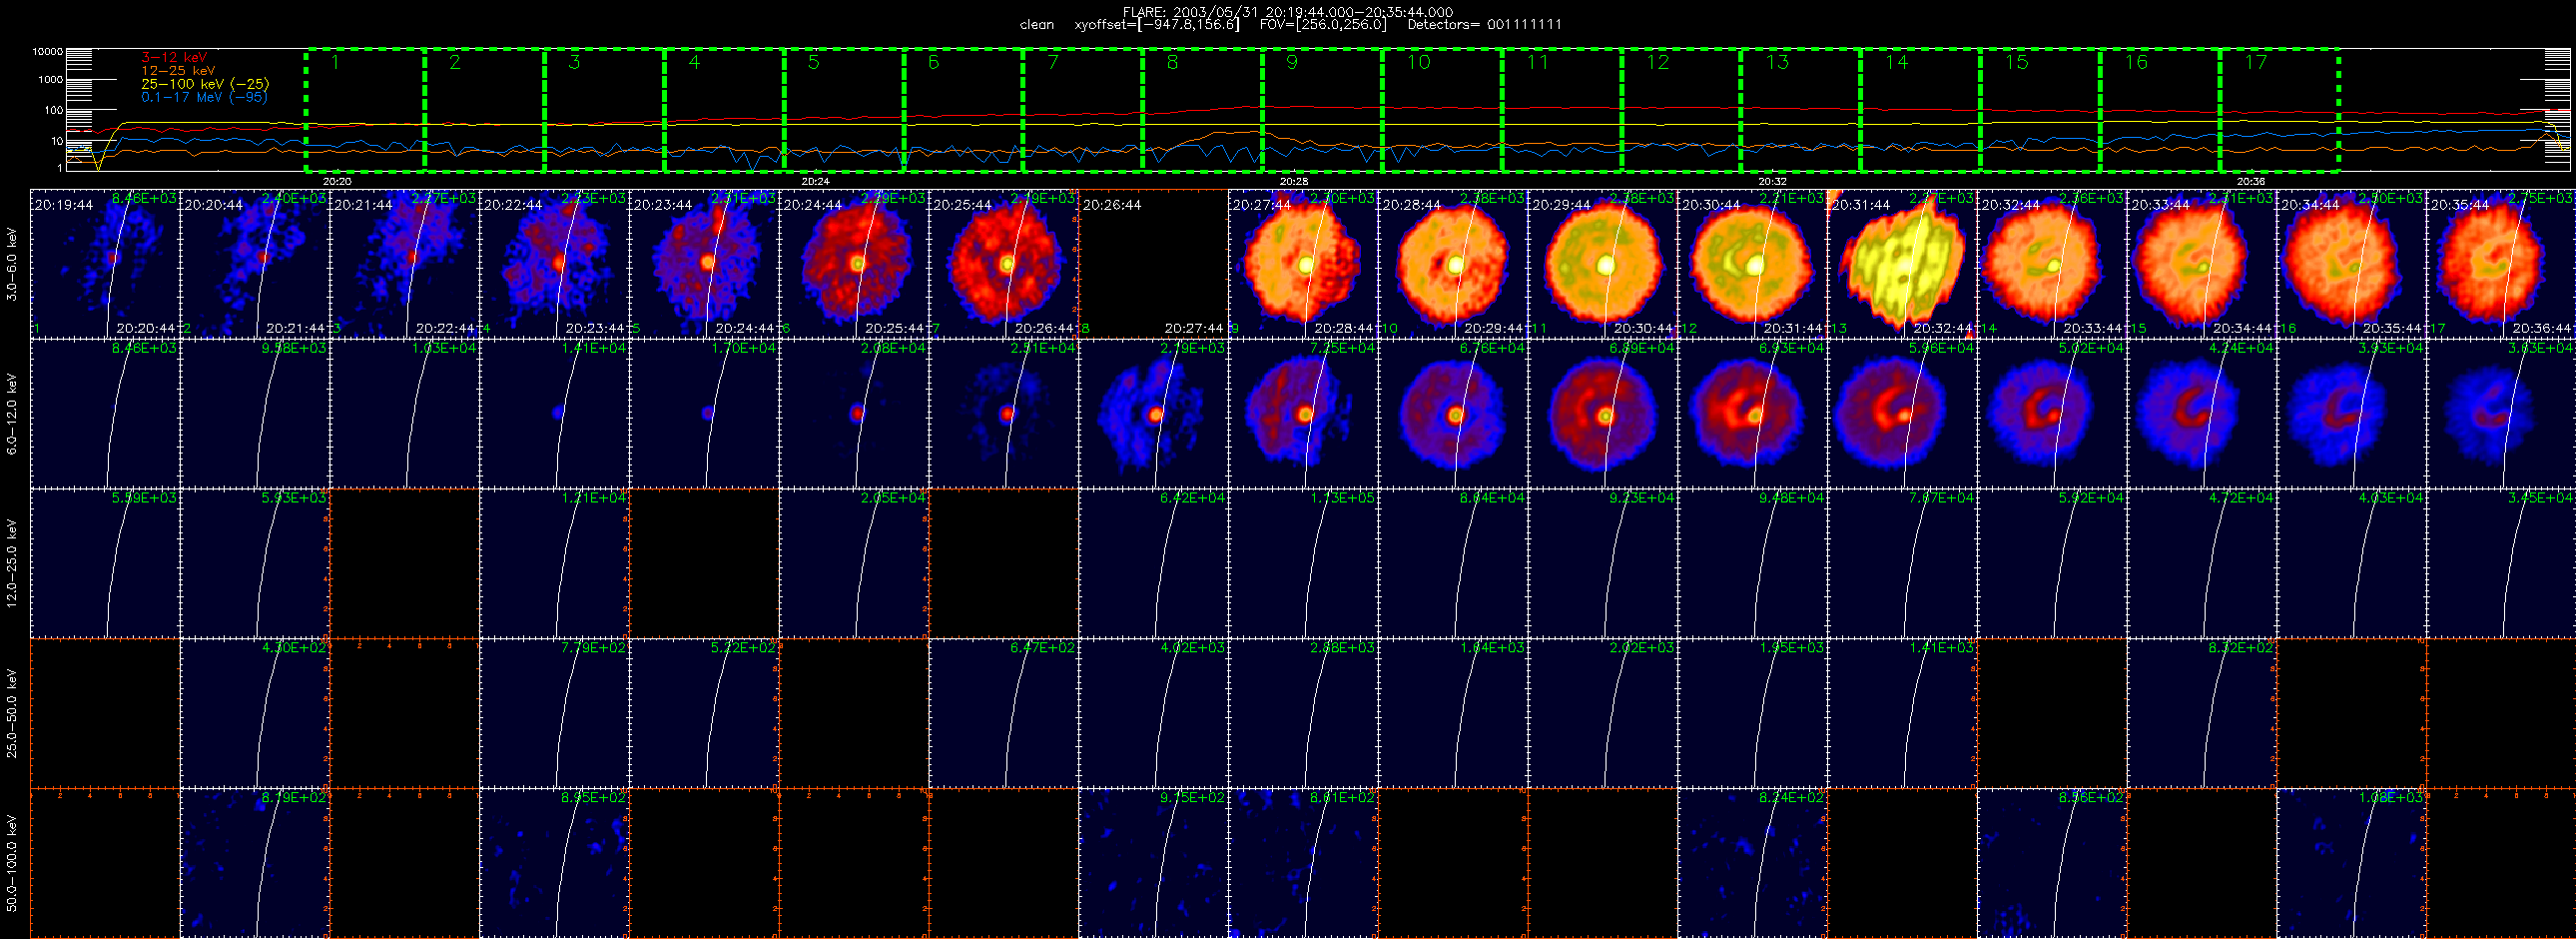Open the 25-50 keV panel labeled 8.32E+02
Screen dimensions: 2576x939
(2202, 713)
